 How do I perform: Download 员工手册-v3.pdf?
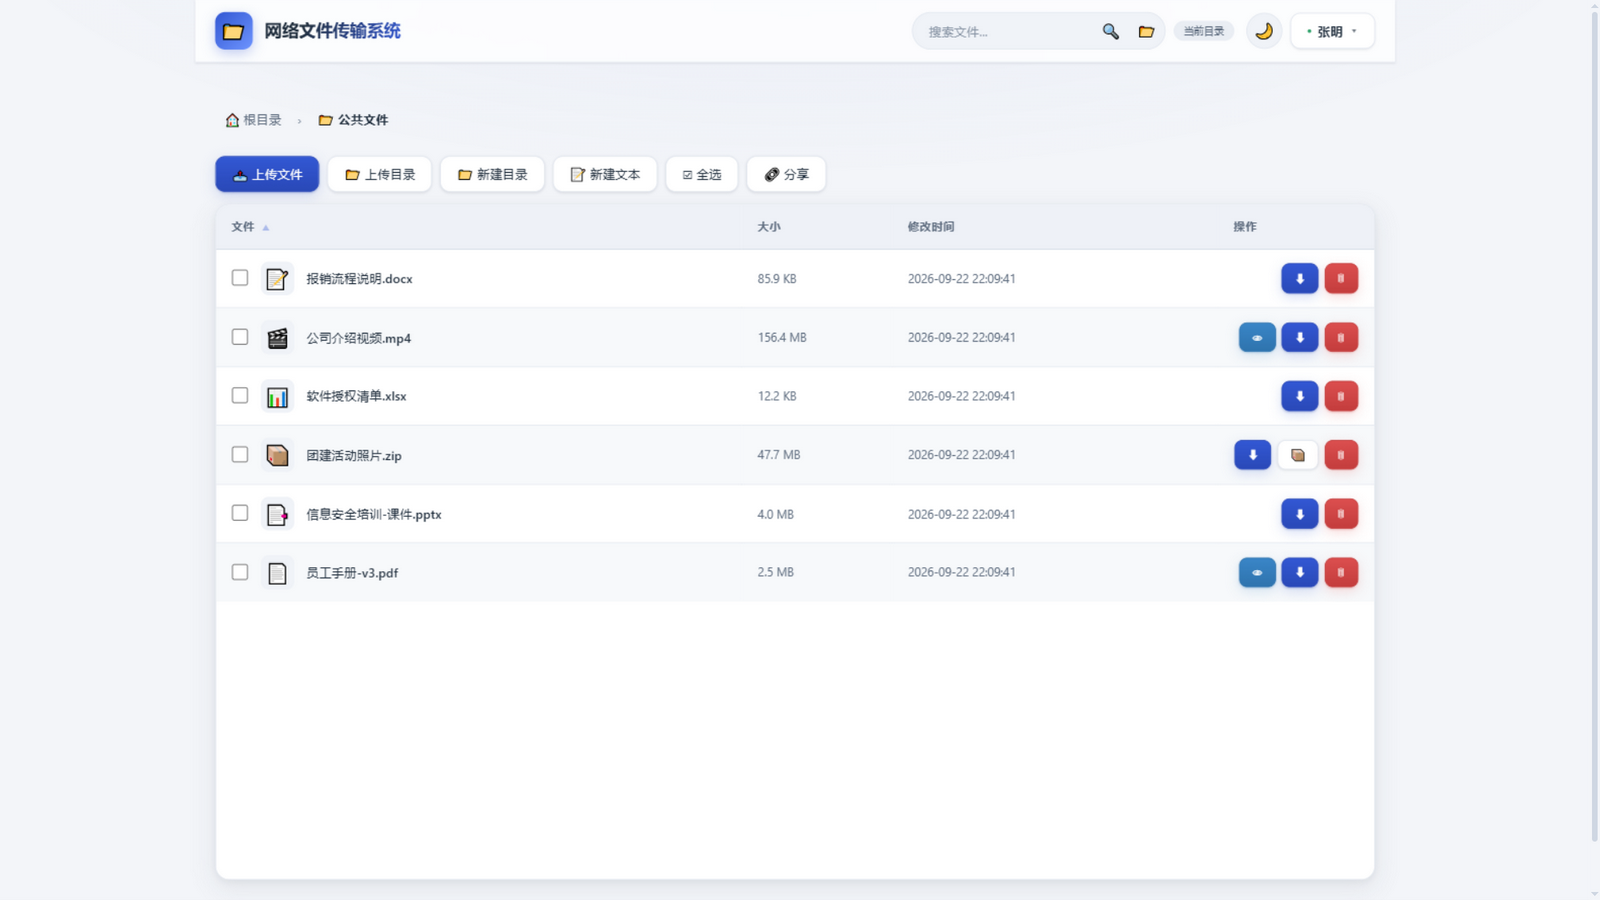[x=1300, y=572]
